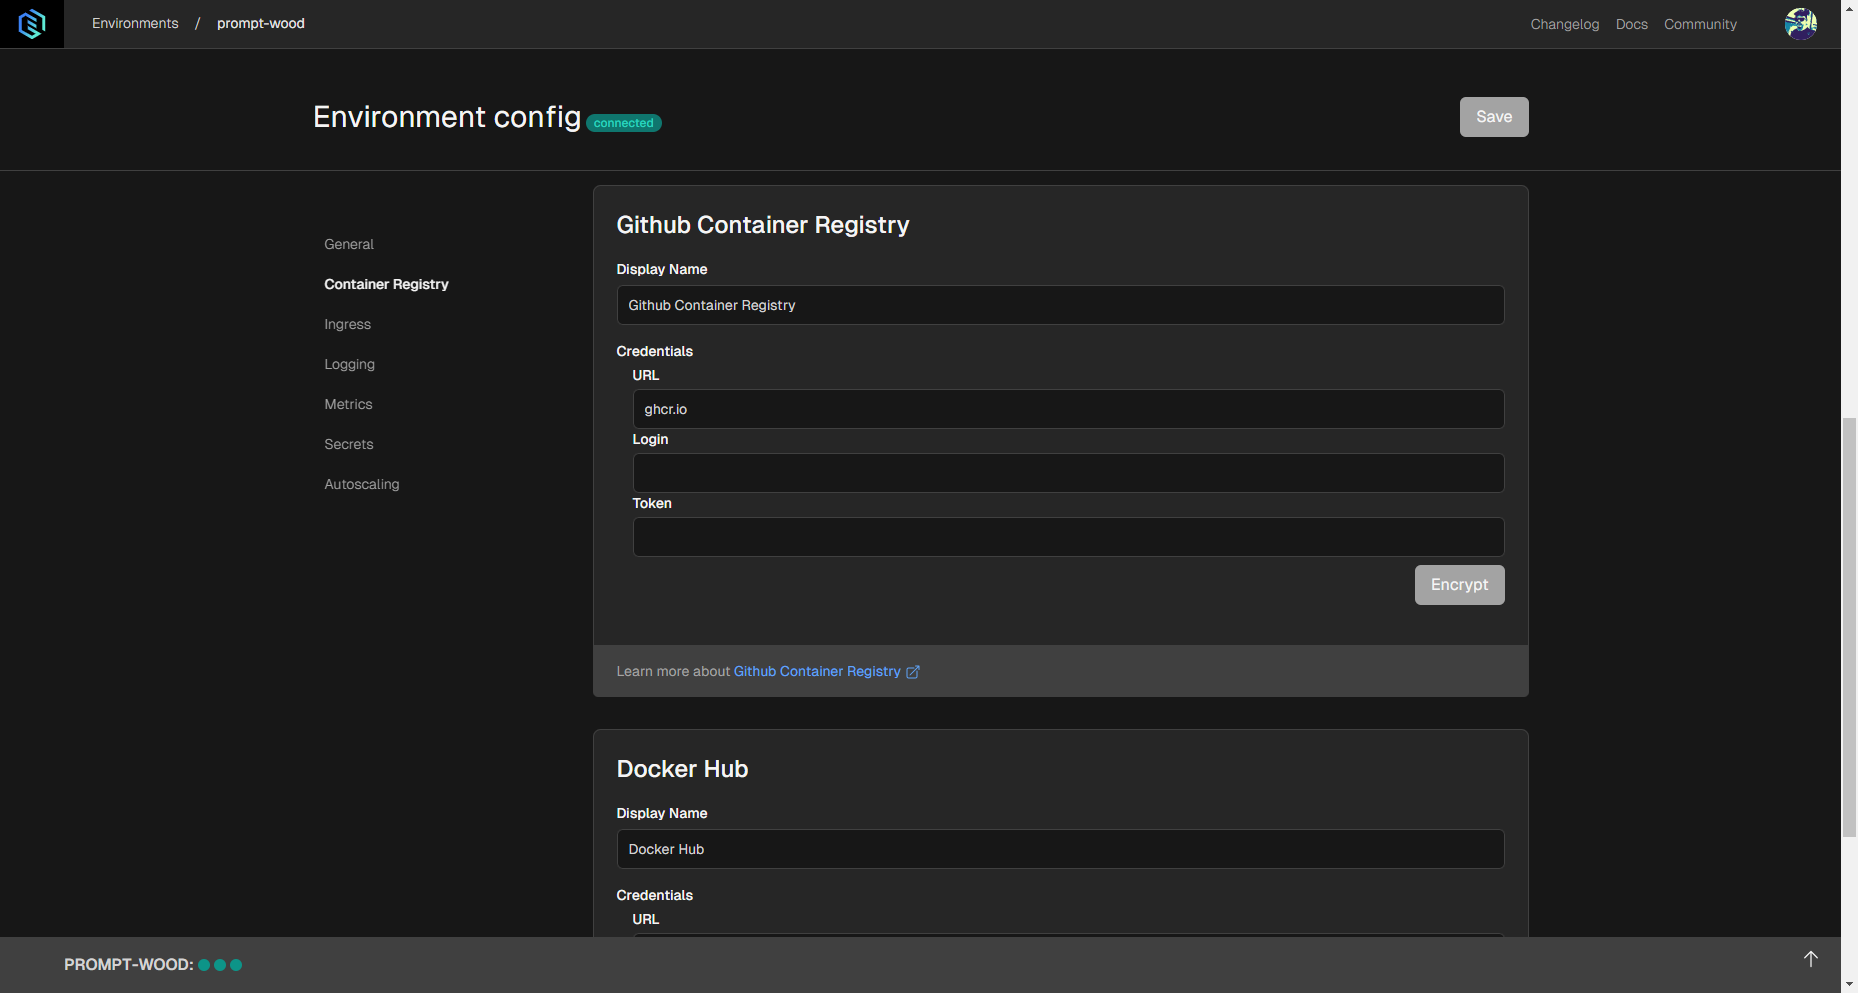
Task: Follow the Github Container Registry learn more link
Action: [x=817, y=671]
